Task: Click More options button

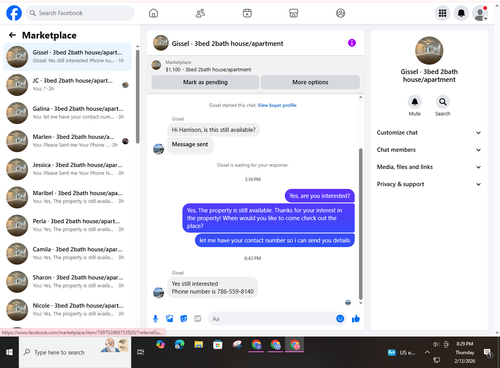Action: (x=310, y=82)
